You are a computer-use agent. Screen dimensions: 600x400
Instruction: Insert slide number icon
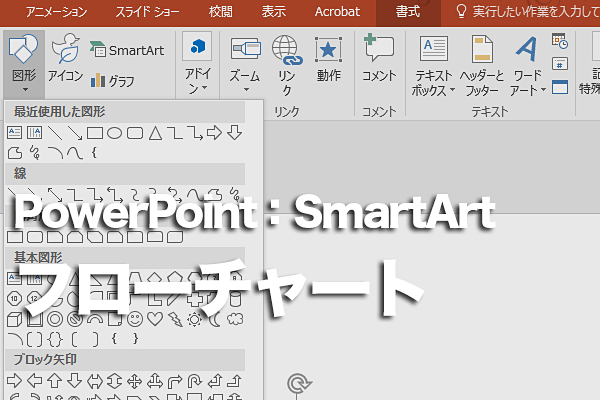(x=560, y=64)
